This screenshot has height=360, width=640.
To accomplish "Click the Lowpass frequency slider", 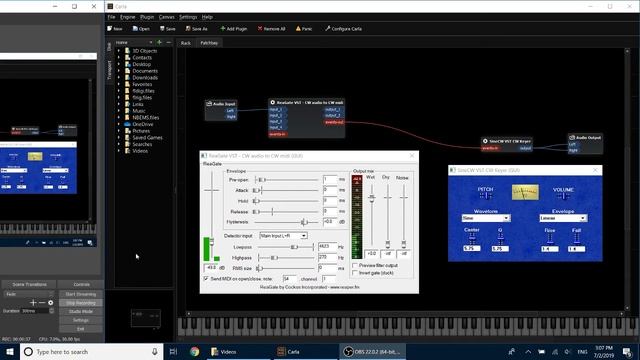I will [286, 247].
